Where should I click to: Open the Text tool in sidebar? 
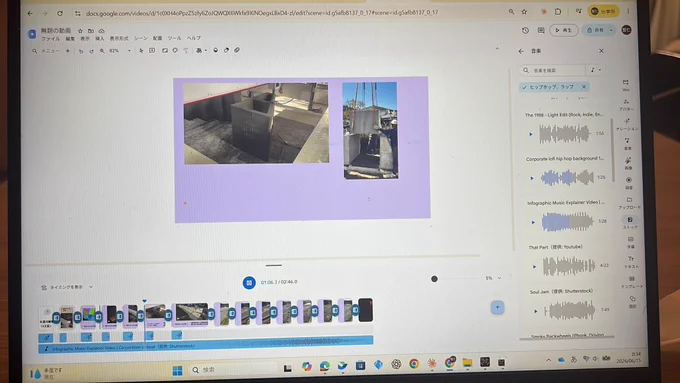click(x=631, y=262)
